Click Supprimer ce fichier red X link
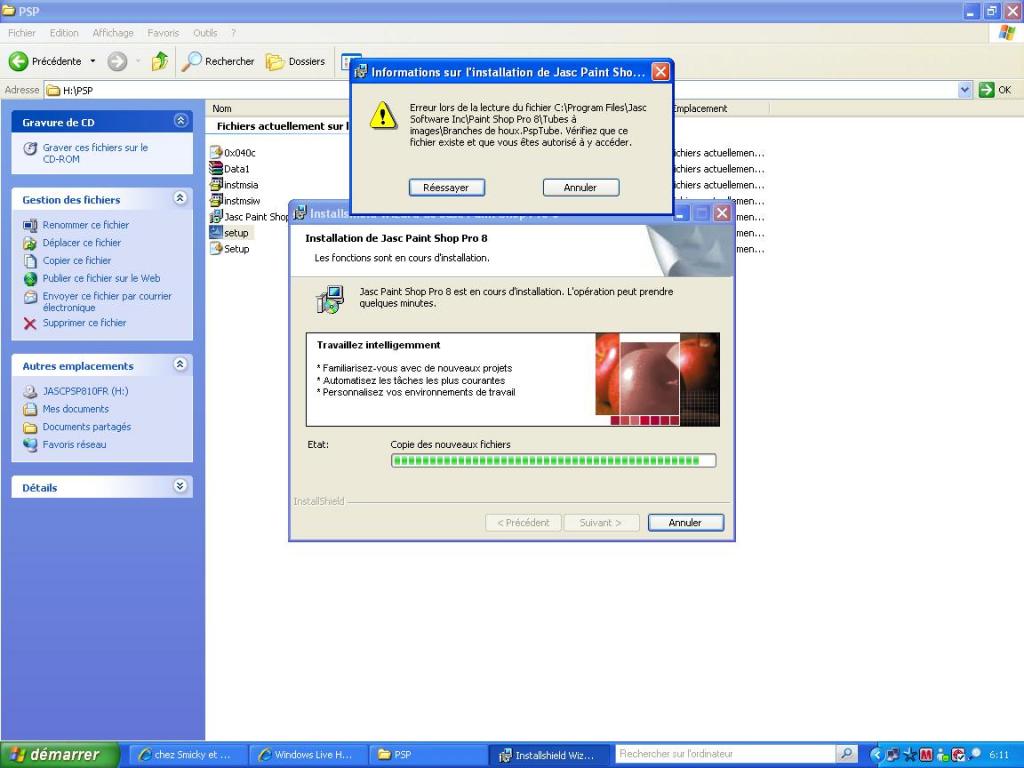1024x768 pixels. [84, 323]
